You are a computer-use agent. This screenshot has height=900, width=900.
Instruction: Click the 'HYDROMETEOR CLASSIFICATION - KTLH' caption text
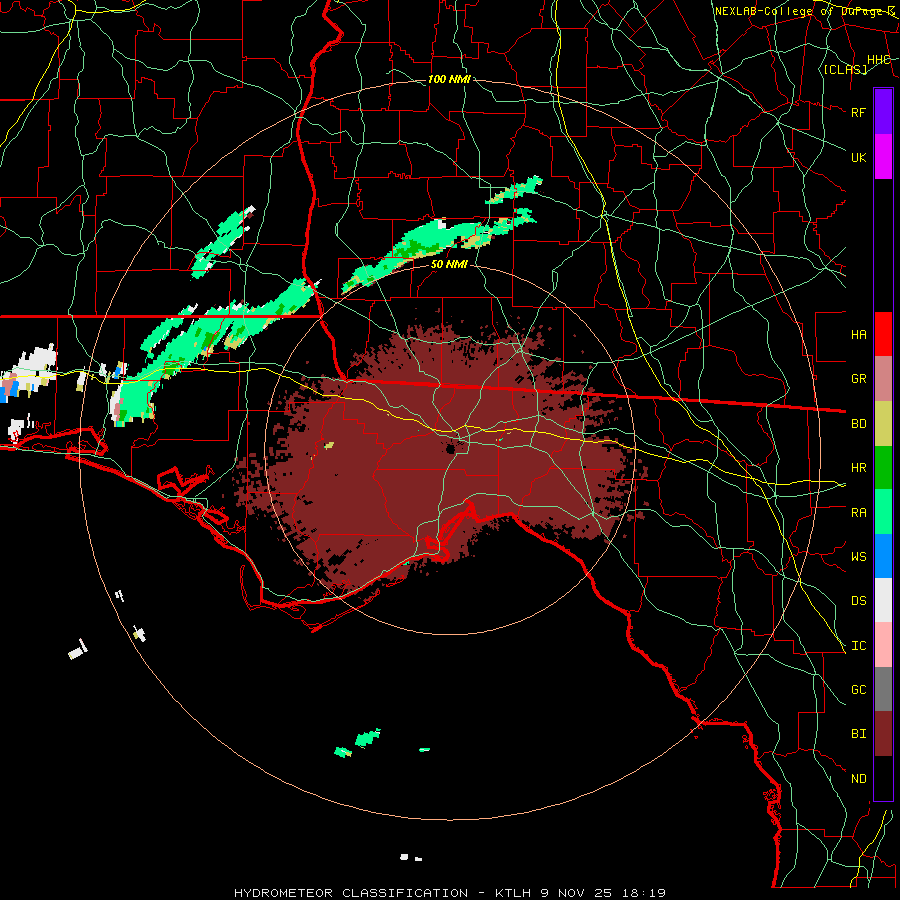(385, 893)
